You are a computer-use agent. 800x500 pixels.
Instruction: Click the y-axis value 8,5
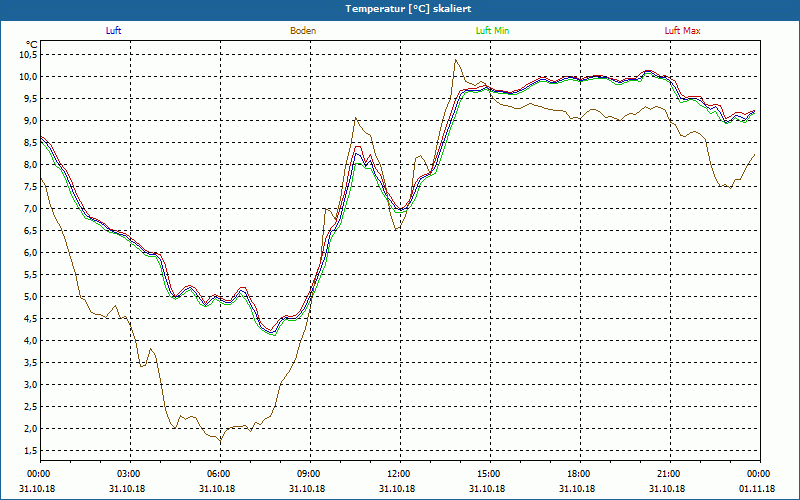[30, 142]
